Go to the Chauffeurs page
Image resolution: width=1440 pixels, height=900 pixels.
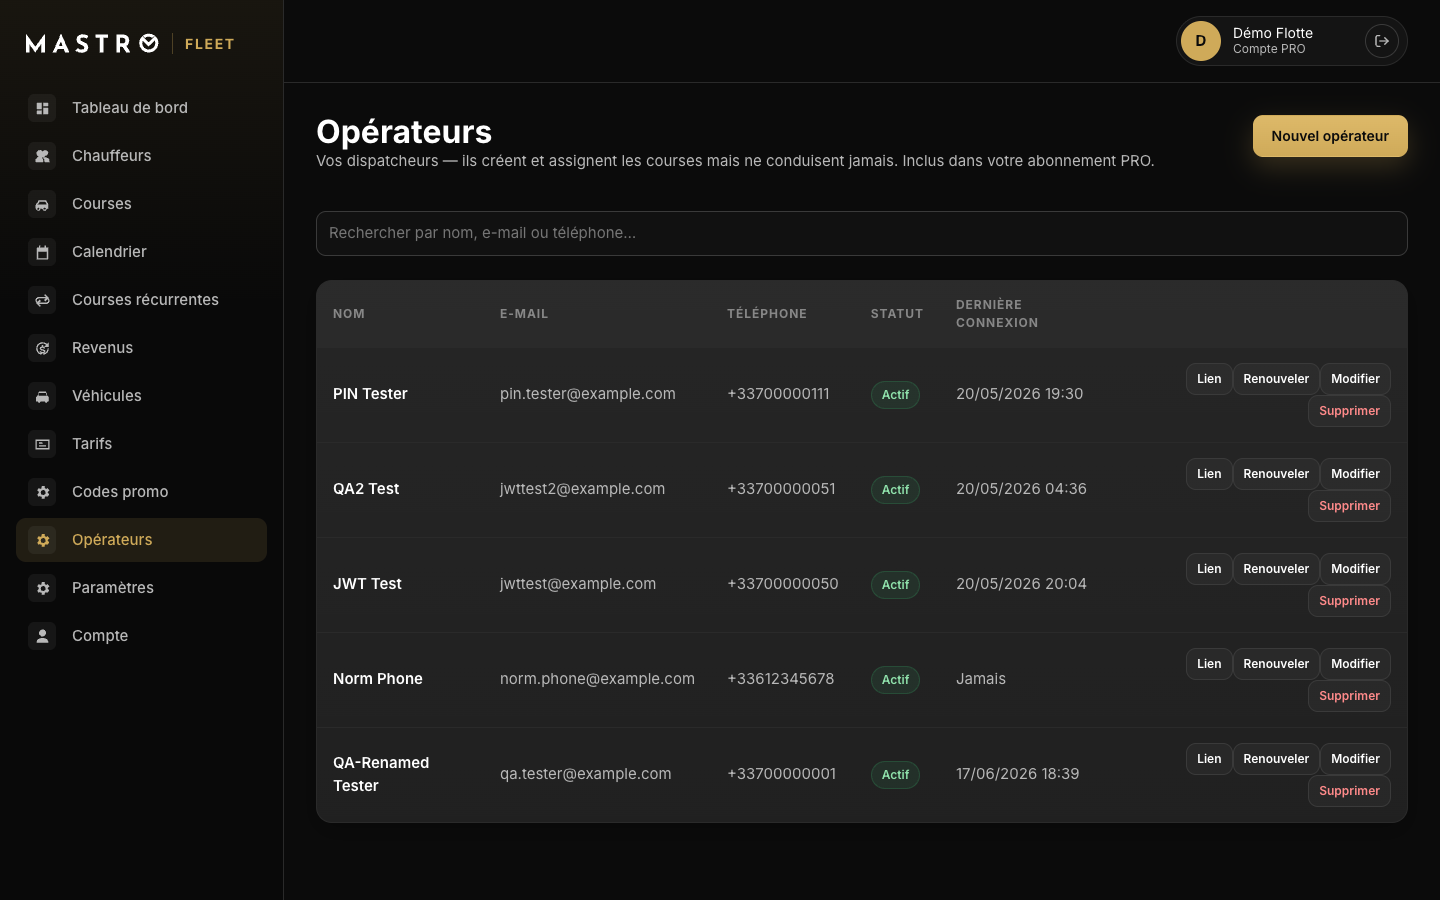click(141, 156)
